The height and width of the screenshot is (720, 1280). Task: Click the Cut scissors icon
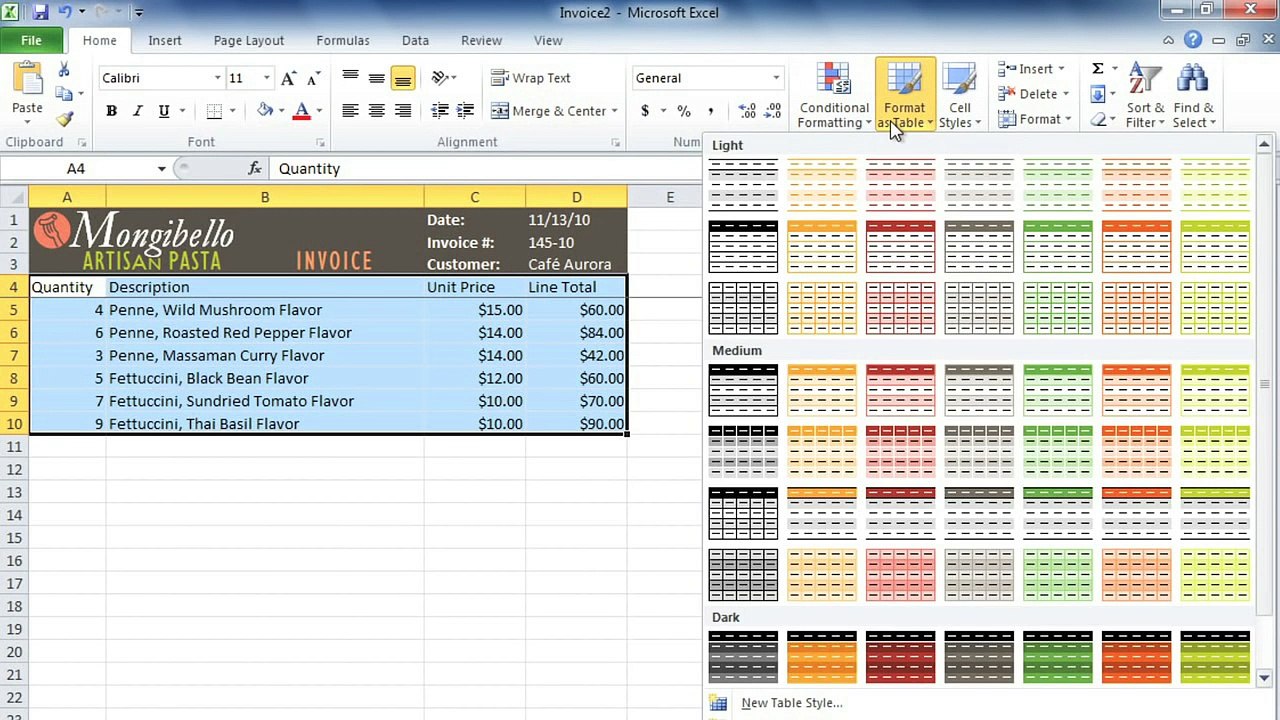pos(64,70)
